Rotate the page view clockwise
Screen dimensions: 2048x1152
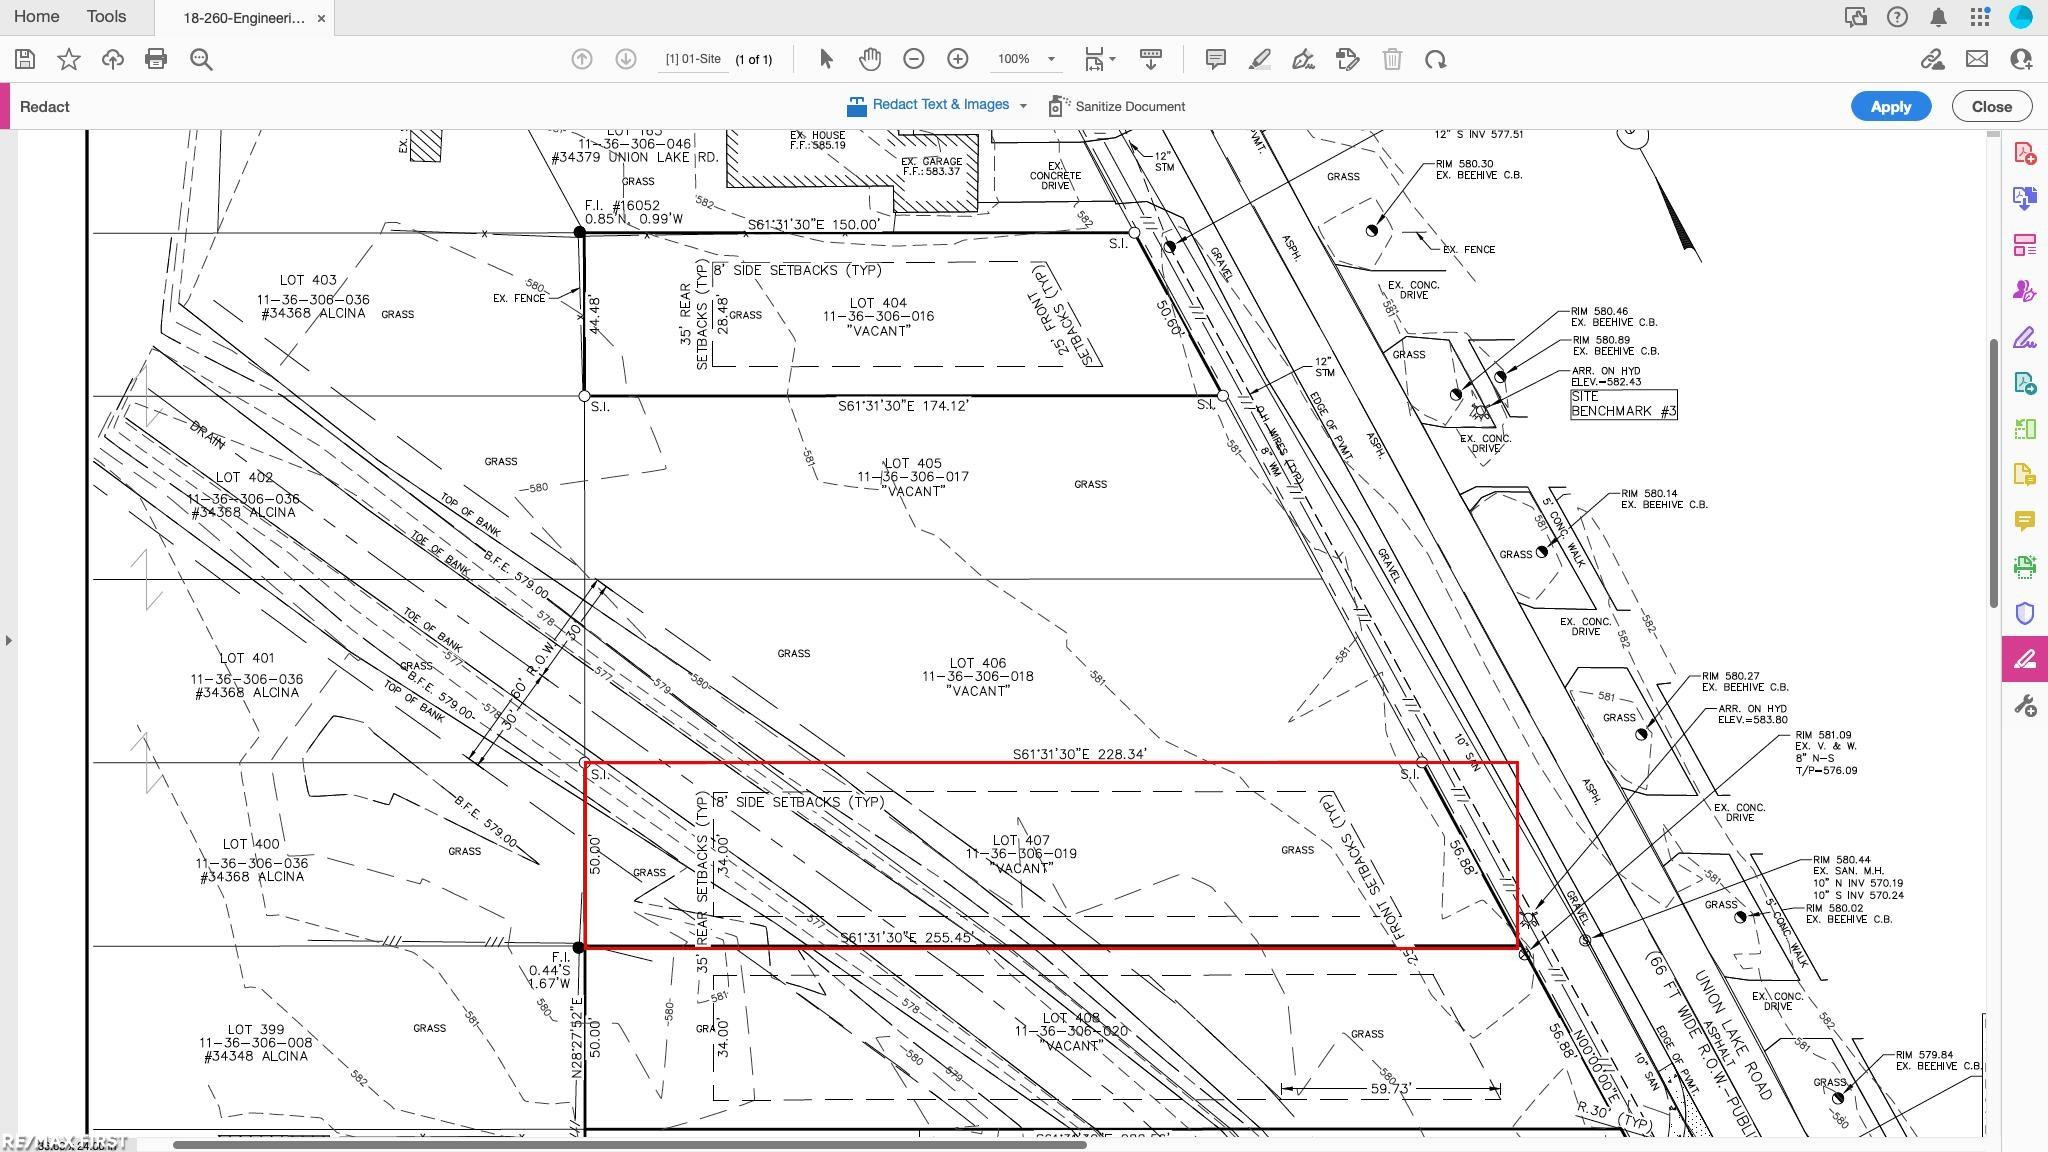point(1435,59)
